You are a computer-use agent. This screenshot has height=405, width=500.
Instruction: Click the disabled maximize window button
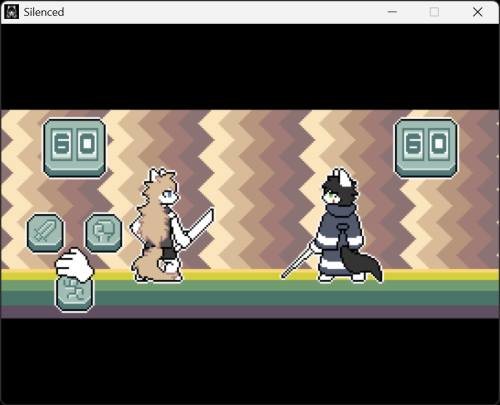click(x=434, y=12)
